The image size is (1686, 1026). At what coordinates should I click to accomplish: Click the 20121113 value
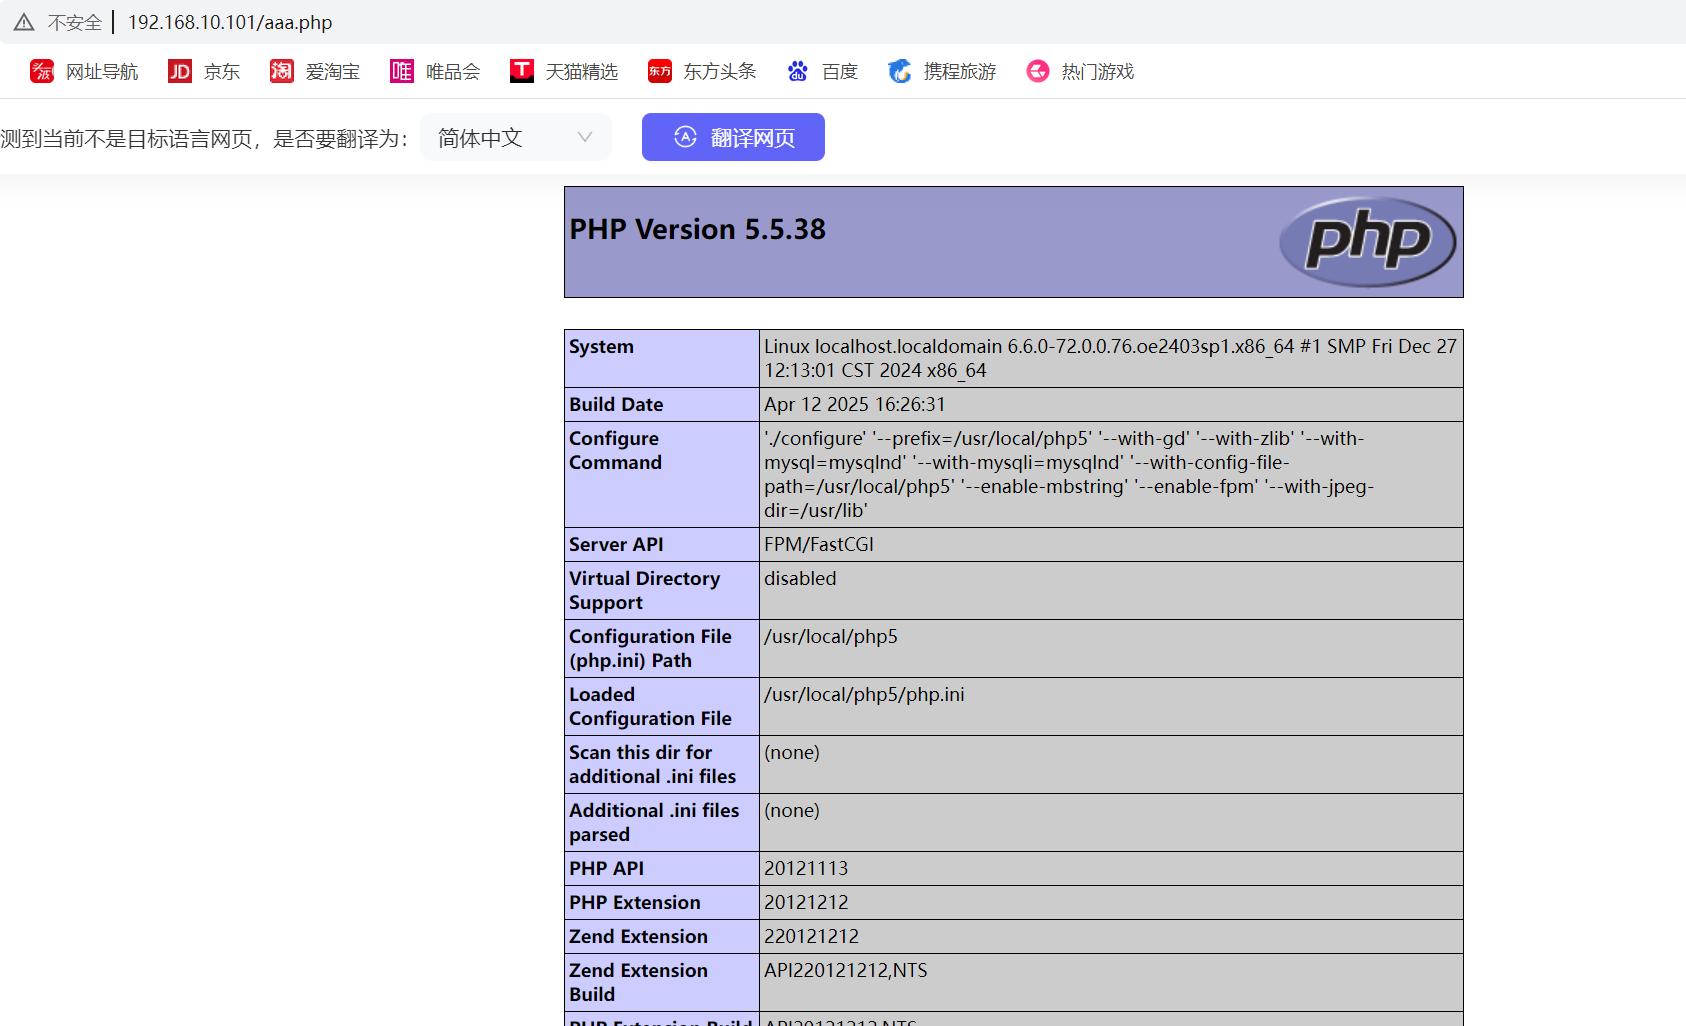(x=806, y=868)
